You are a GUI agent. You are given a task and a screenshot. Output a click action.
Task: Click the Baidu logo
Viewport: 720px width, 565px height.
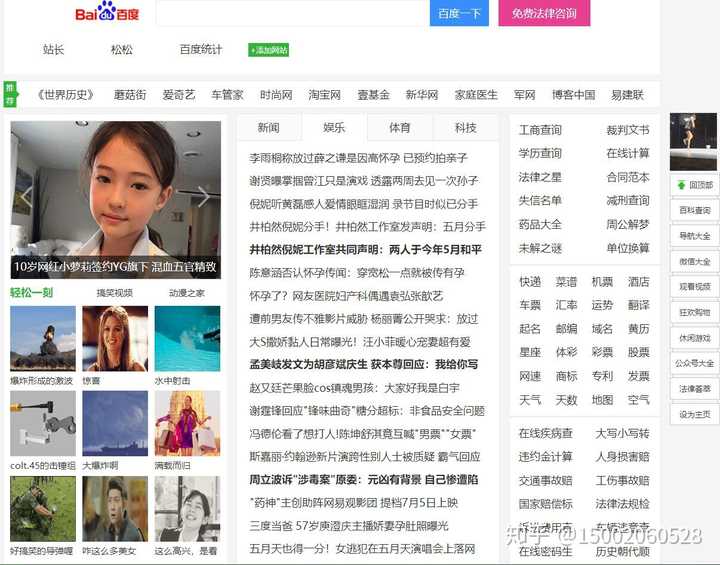[107, 12]
